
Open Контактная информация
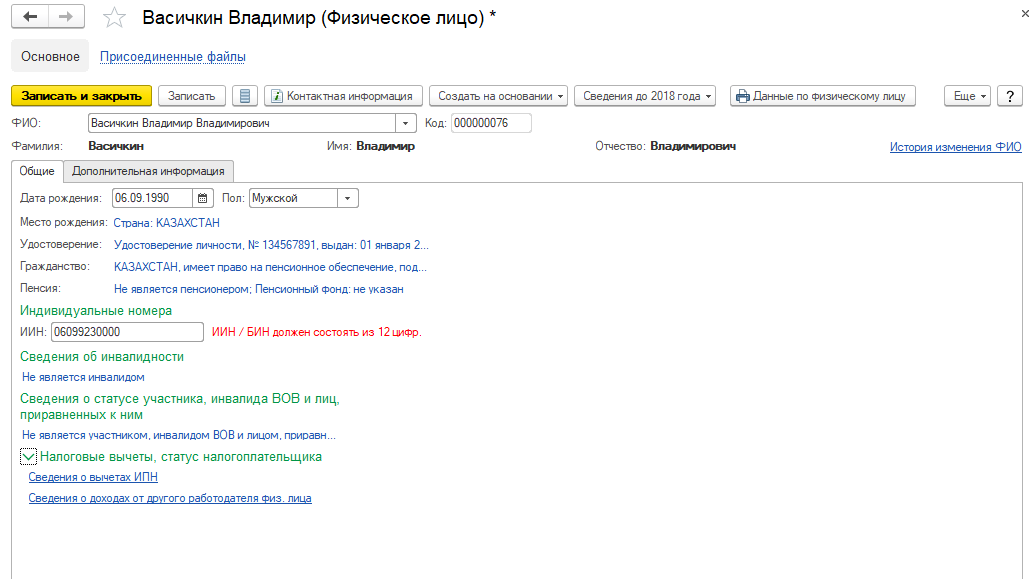coord(343,96)
